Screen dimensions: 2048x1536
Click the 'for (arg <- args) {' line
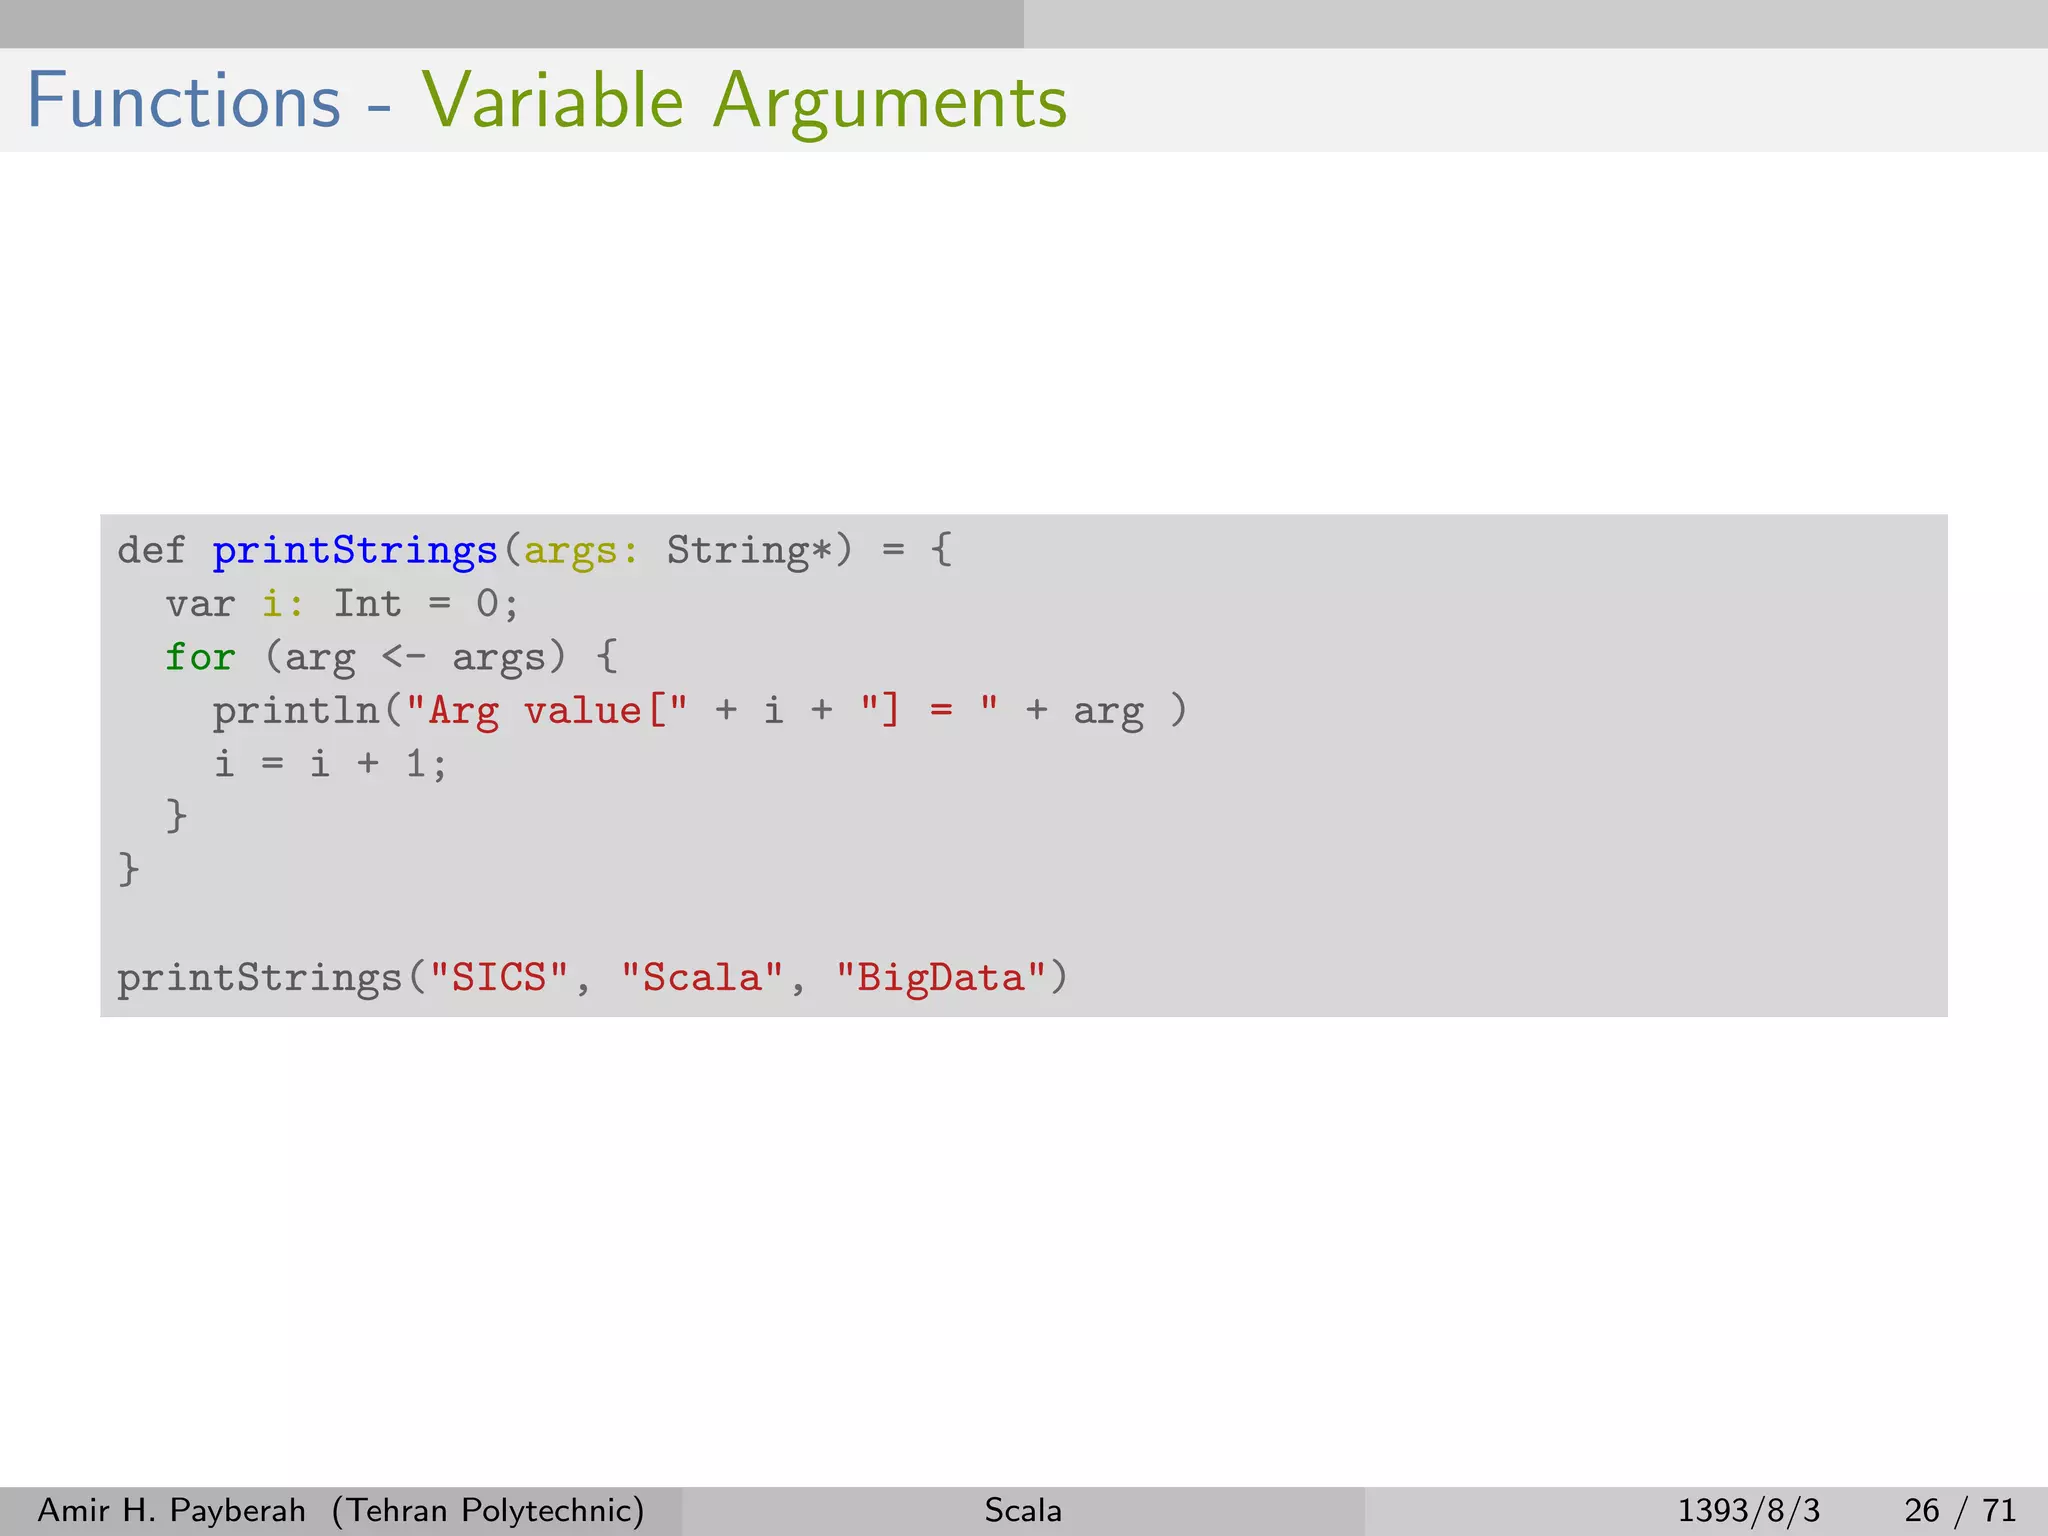(392, 657)
